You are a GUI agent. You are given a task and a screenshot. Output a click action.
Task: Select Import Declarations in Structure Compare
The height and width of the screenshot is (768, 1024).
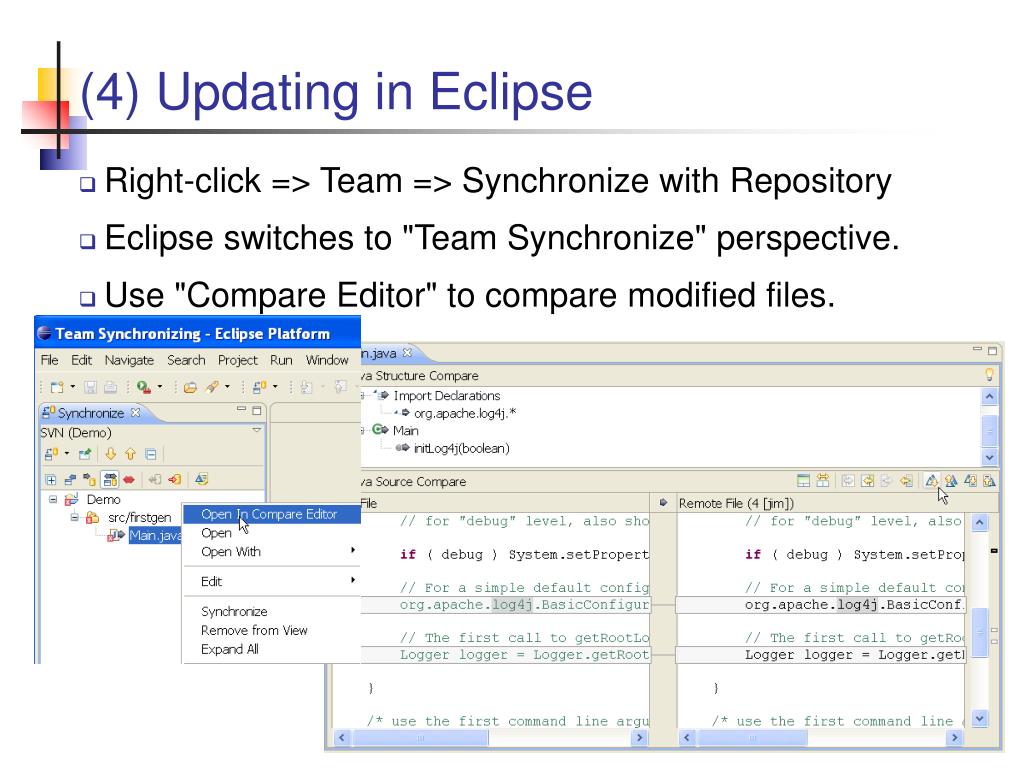pyautogui.click(x=447, y=396)
